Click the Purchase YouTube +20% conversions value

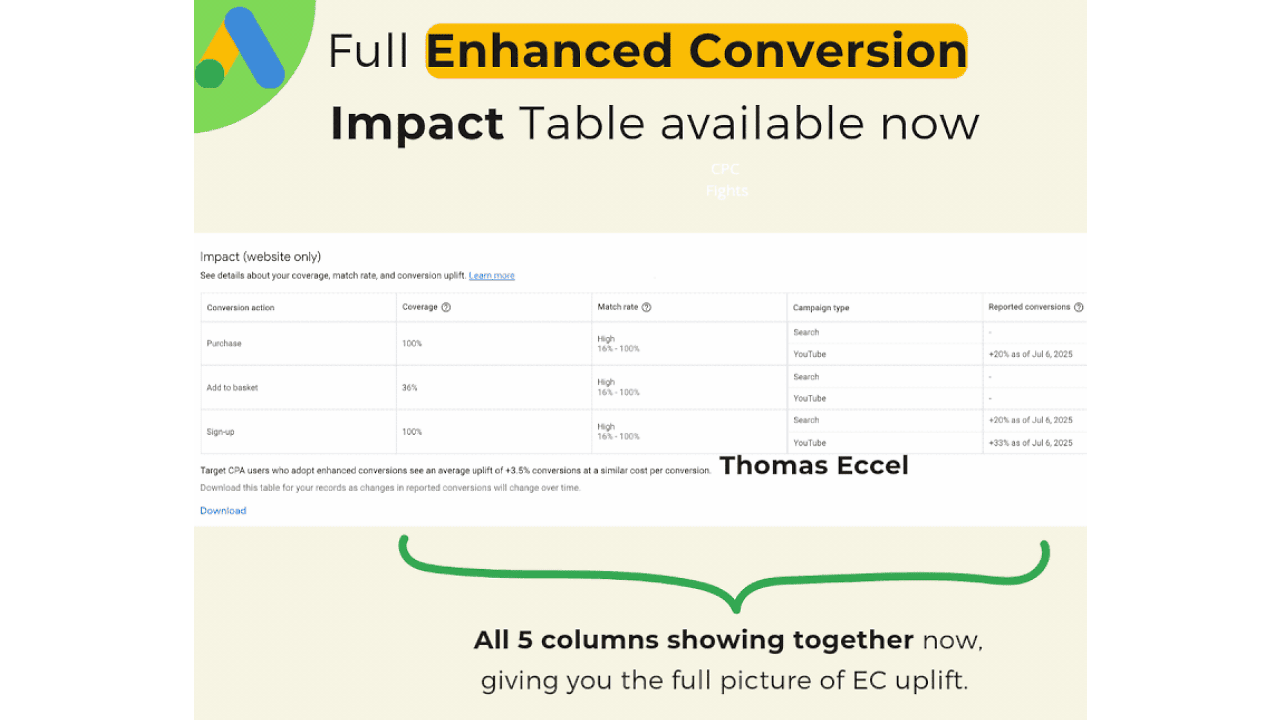tap(1030, 354)
